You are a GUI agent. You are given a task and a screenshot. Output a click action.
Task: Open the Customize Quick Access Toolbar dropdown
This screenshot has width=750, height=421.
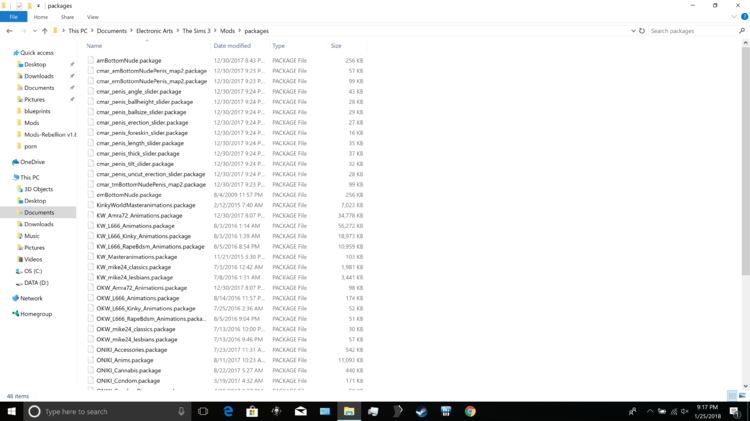click(x=38, y=6)
